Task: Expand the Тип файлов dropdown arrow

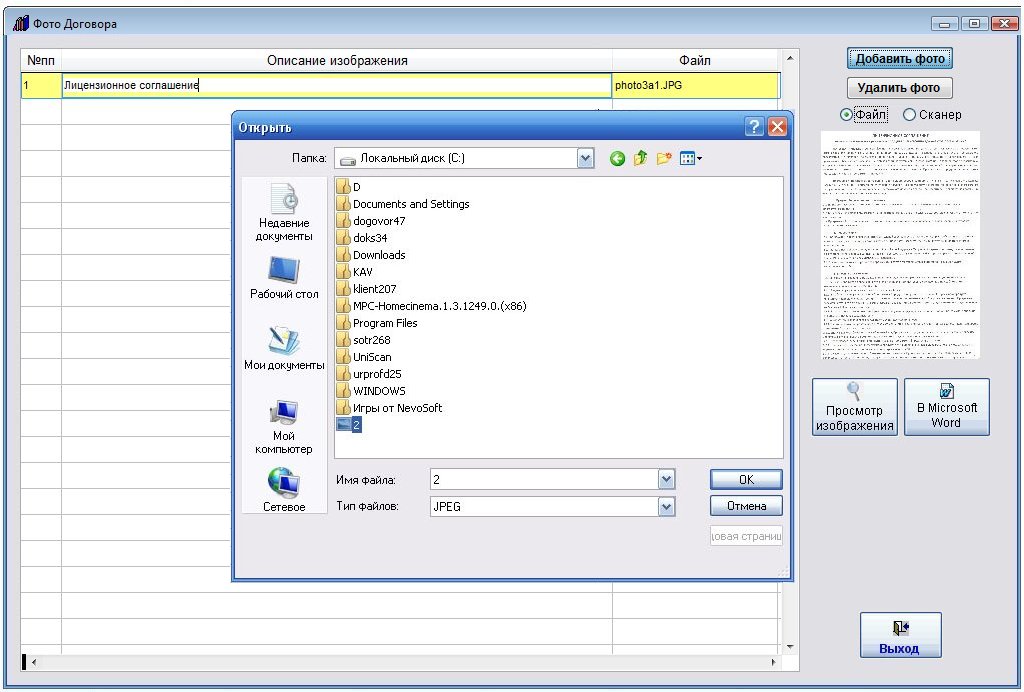Action: tap(667, 507)
